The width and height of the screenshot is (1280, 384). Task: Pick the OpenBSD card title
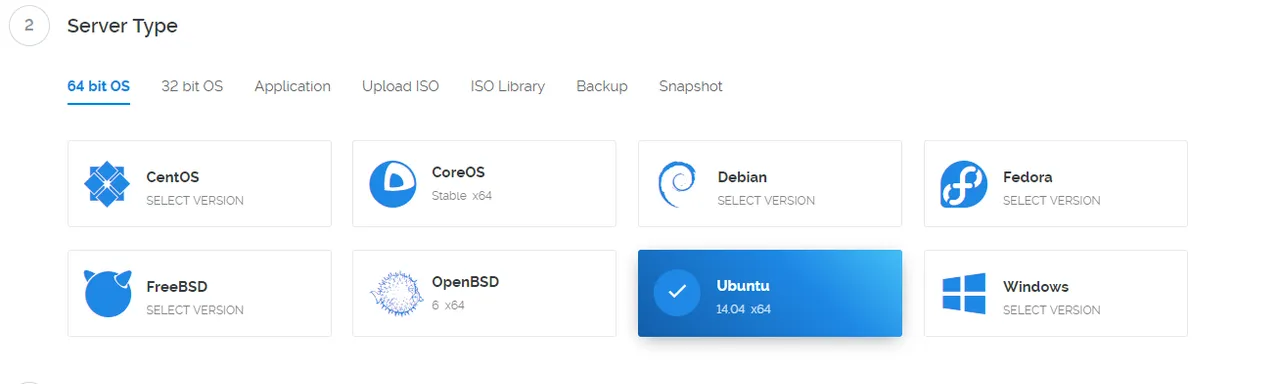[x=465, y=282]
